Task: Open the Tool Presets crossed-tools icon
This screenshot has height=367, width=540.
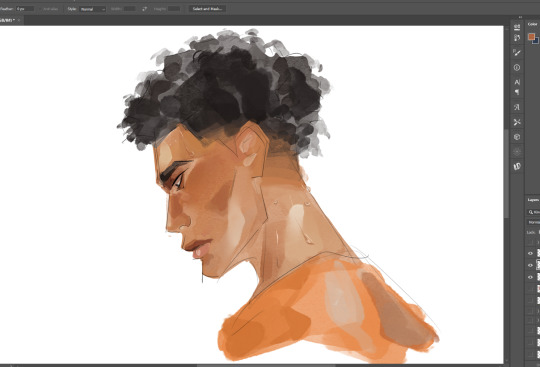Action: click(x=517, y=122)
